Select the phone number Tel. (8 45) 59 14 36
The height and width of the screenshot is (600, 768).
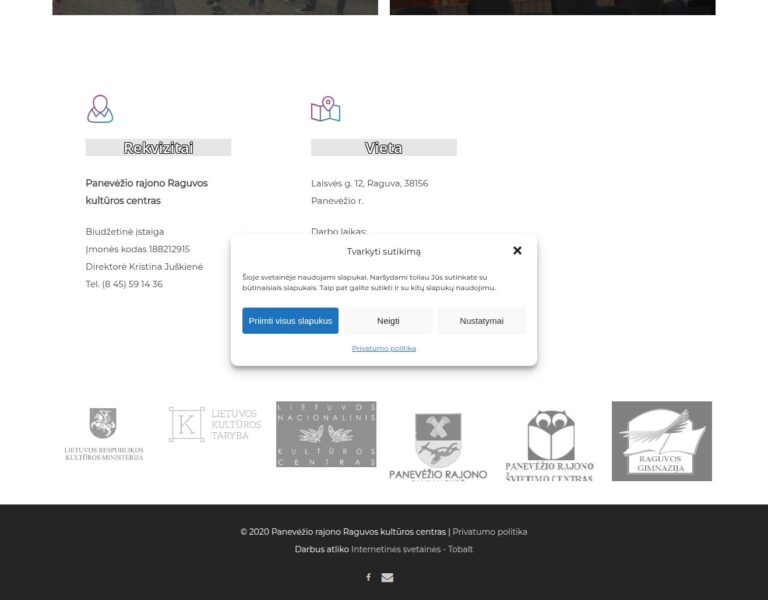coord(124,284)
